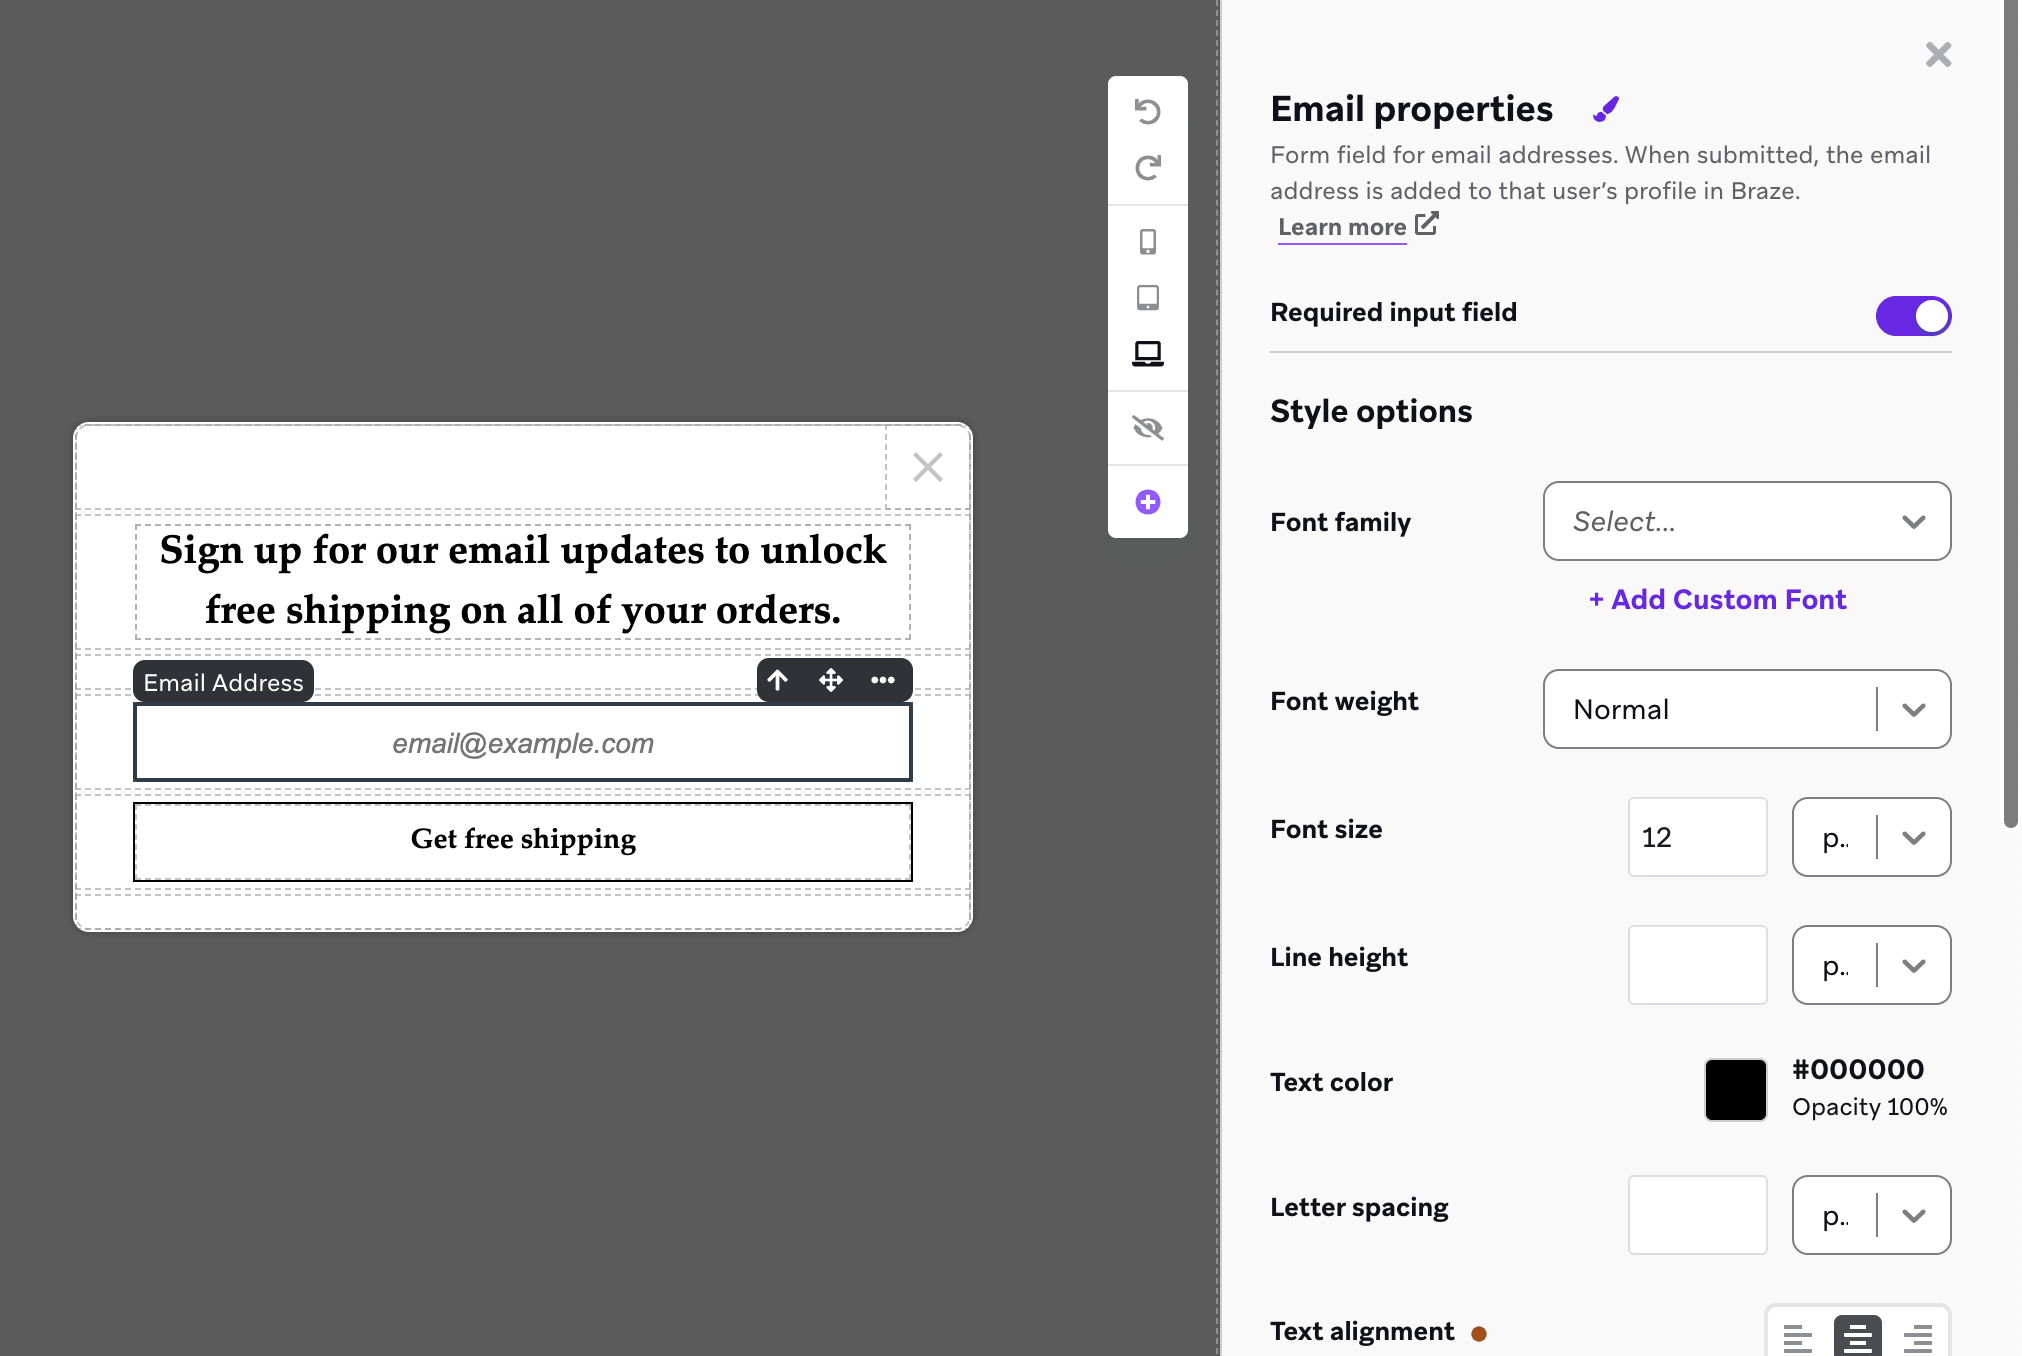
Task: Open more options for the Email Address field
Action: pyautogui.click(x=884, y=680)
